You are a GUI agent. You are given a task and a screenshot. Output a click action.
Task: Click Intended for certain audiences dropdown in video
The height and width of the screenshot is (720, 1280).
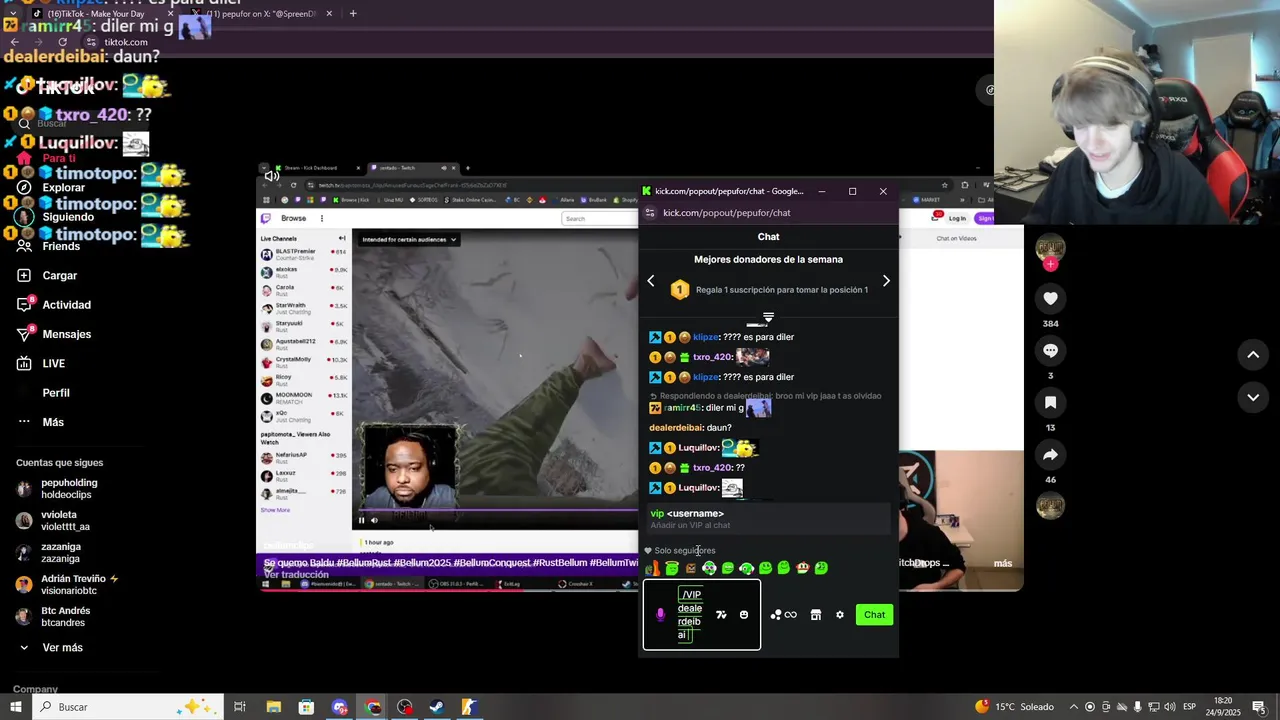pos(409,240)
